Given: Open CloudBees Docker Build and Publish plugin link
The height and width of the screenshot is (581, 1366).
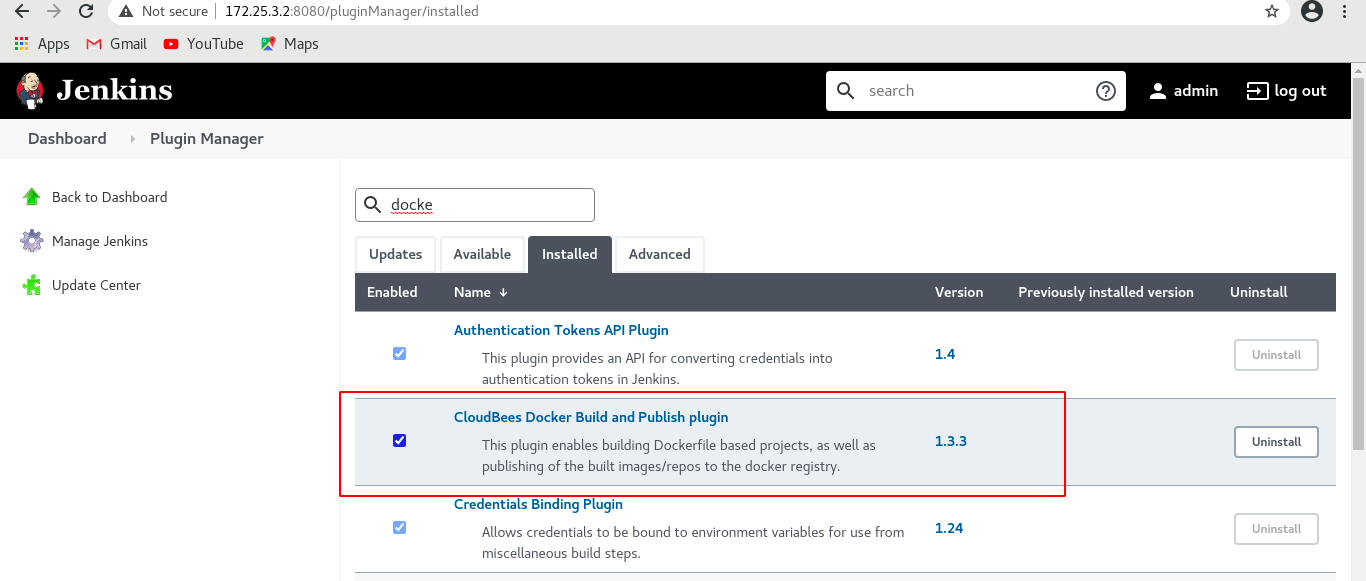Looking at the screenshot, I should coord(591,417).
